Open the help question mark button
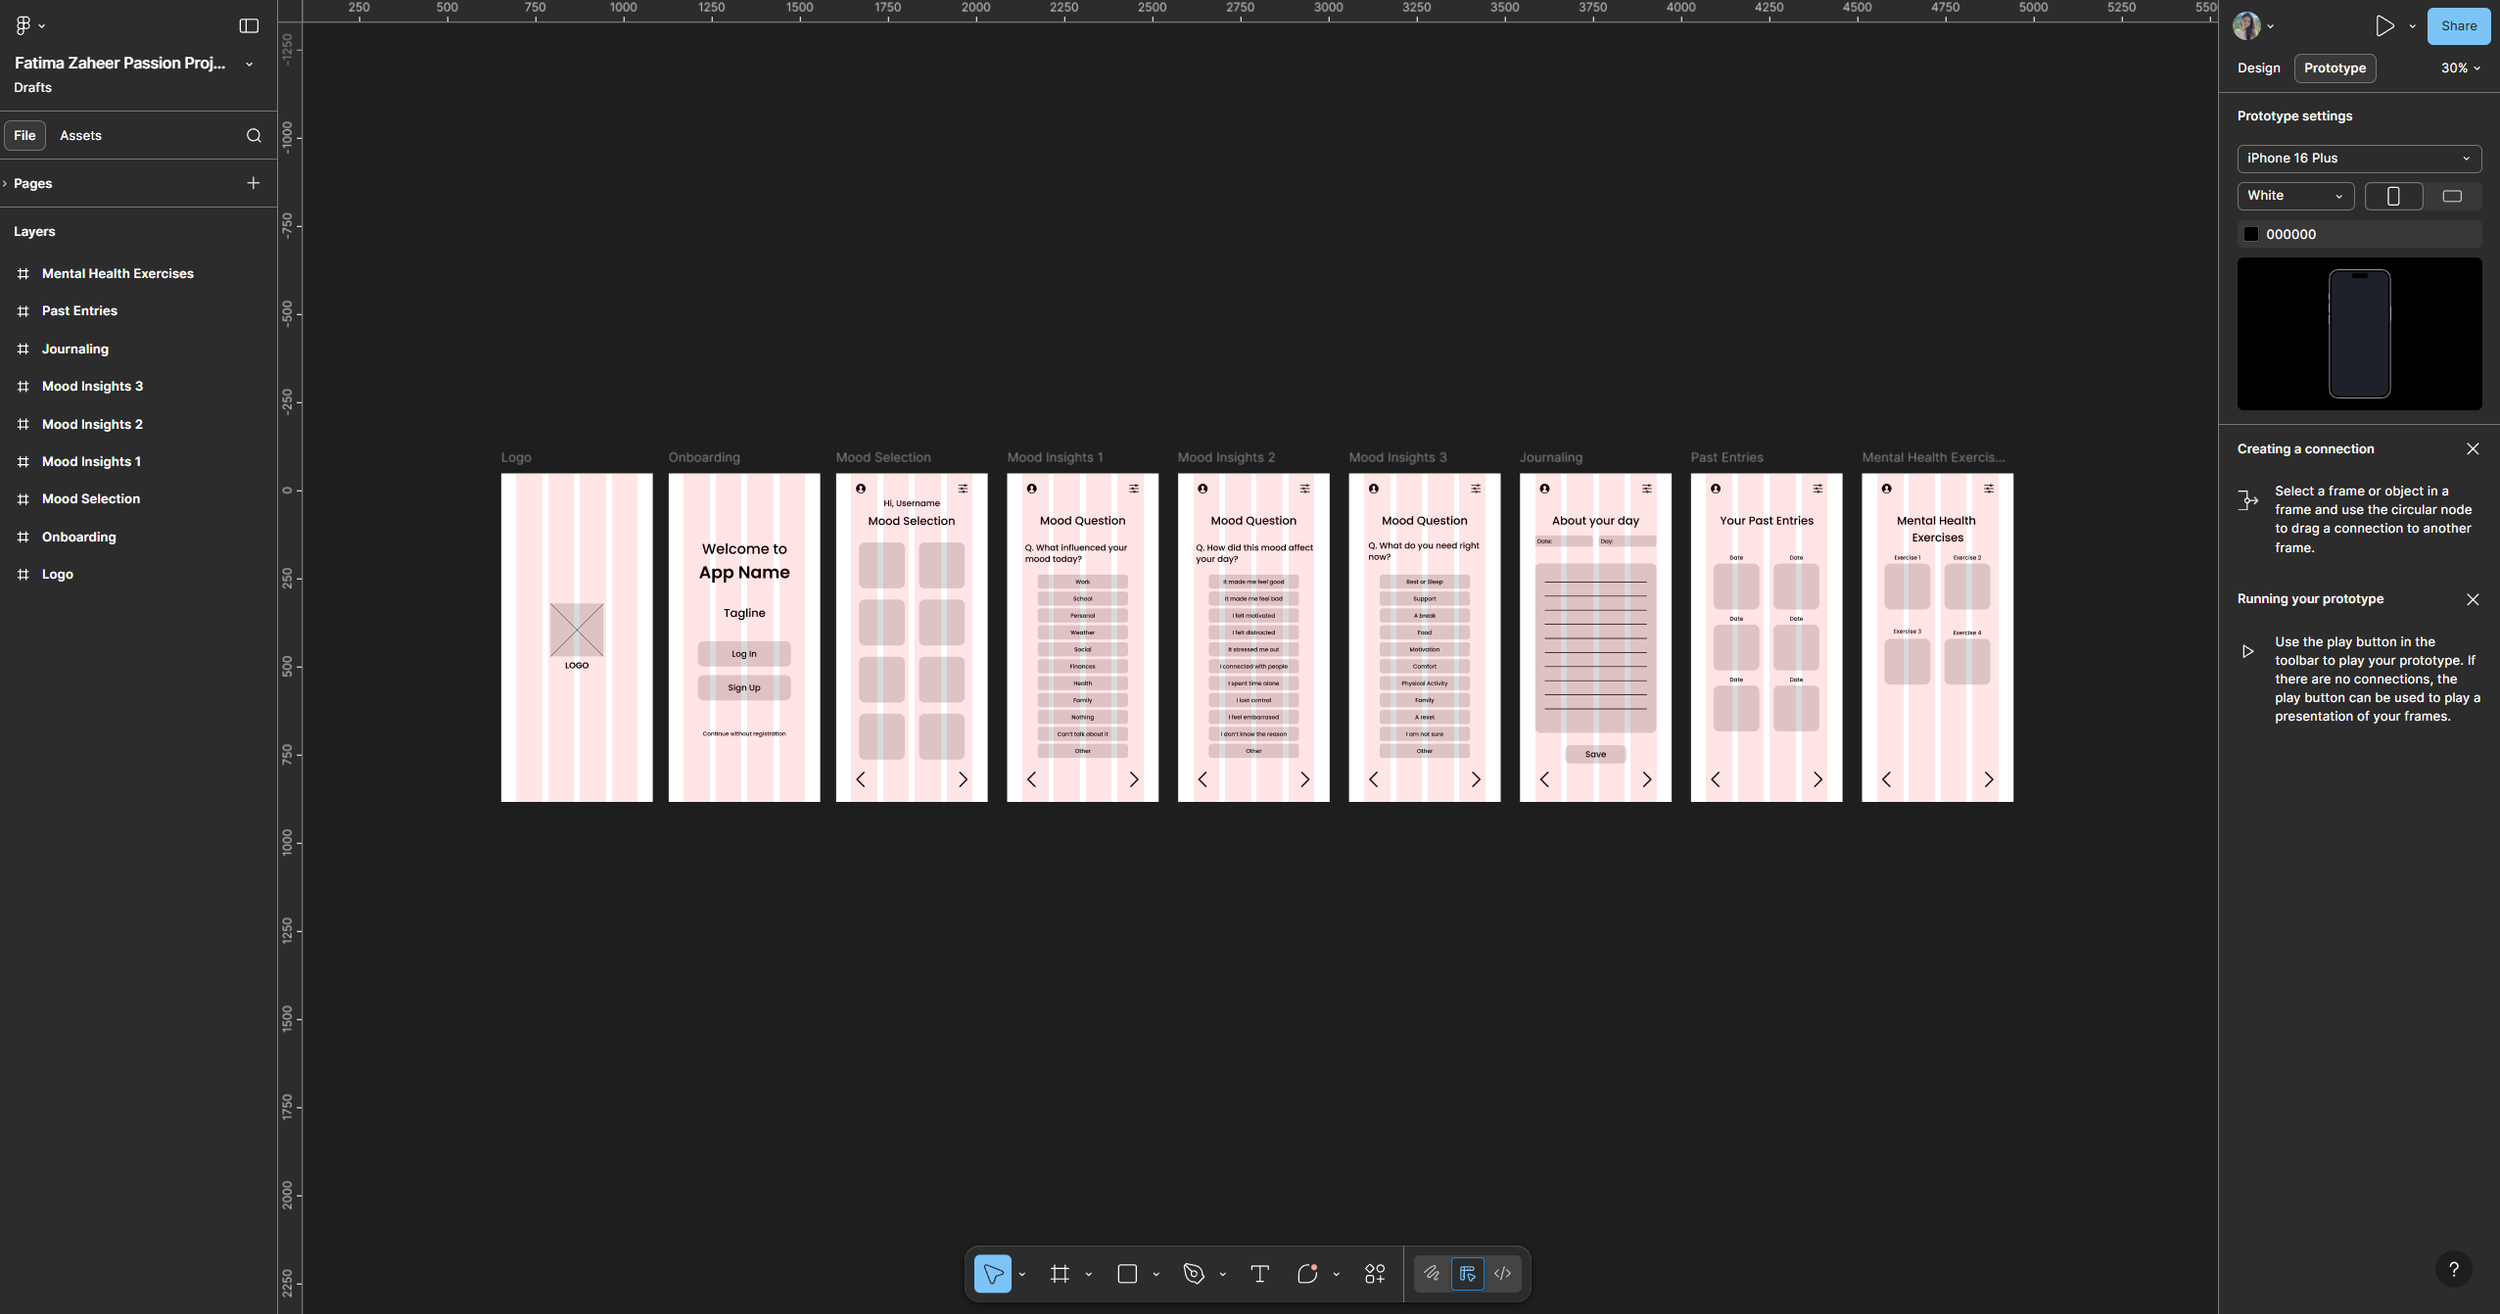2500x1314 pixels. click(2453, 1269)
